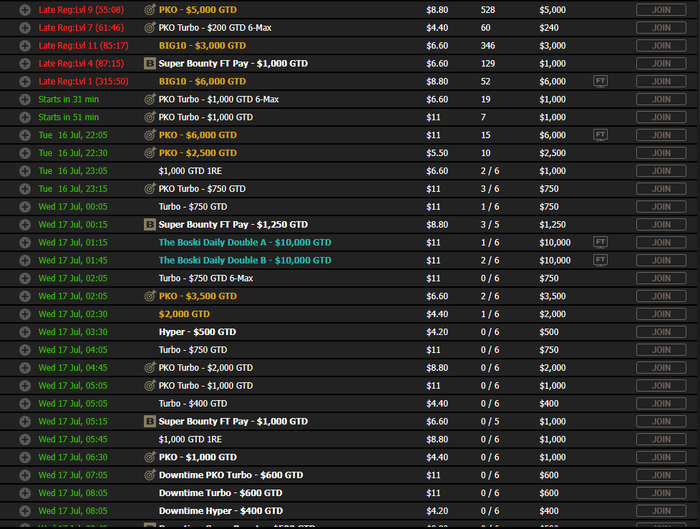The height and width of the screenshot is (529, 700).
Task: Expand the PKO - $5,000 GTD row plus icon
Action: [x=25, y=10]
